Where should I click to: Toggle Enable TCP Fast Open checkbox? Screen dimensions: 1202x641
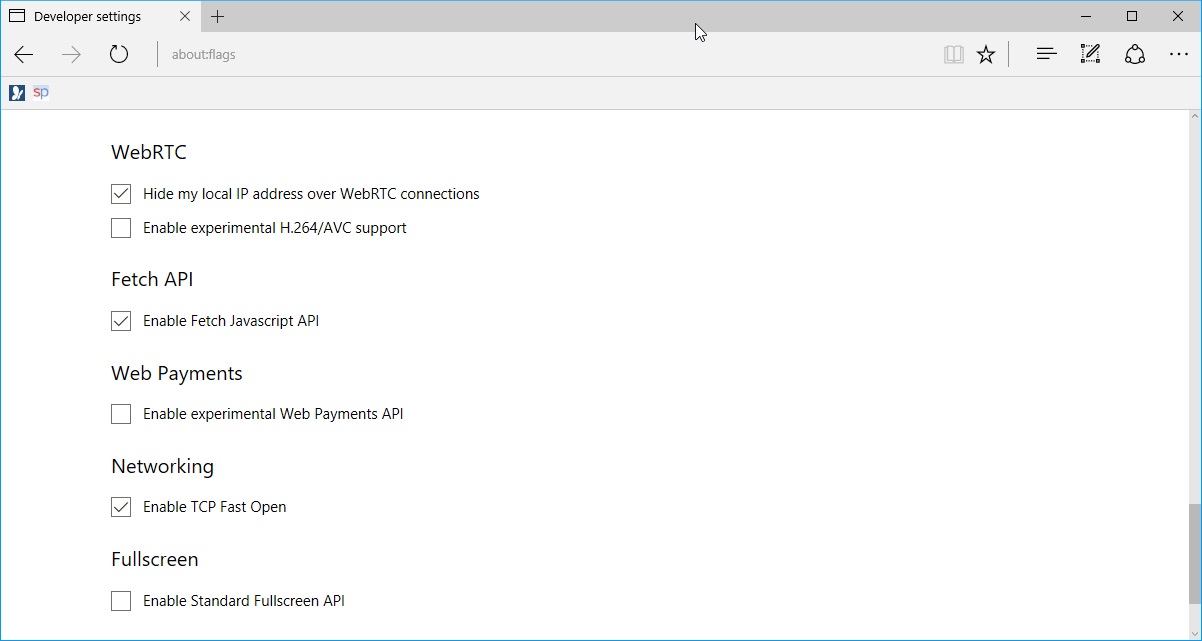click(x=121, y=507)
